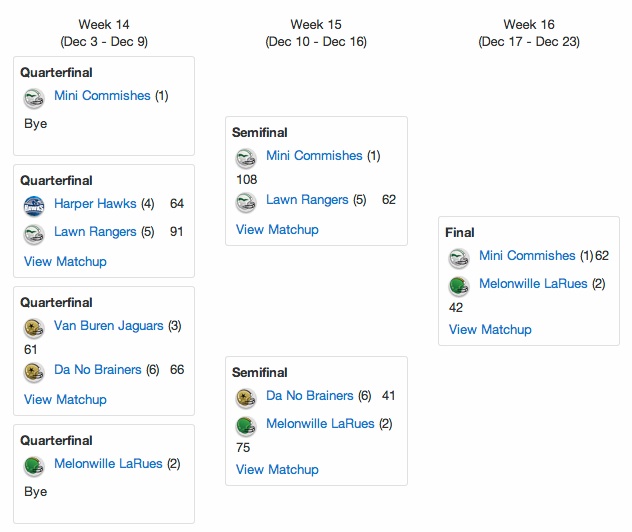Viewport: 632px width, 532px height.
Task: Click Da No Brainers helmet in Quarterfinal
Action: click(34, 372)
